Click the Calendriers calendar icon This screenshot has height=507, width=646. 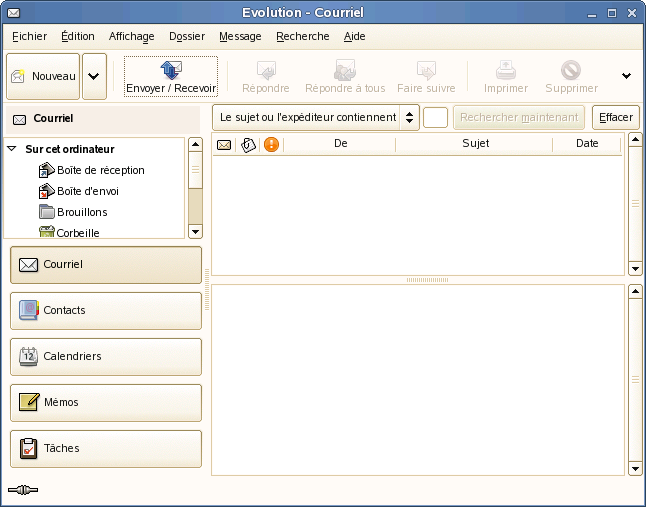click(28, 356)
